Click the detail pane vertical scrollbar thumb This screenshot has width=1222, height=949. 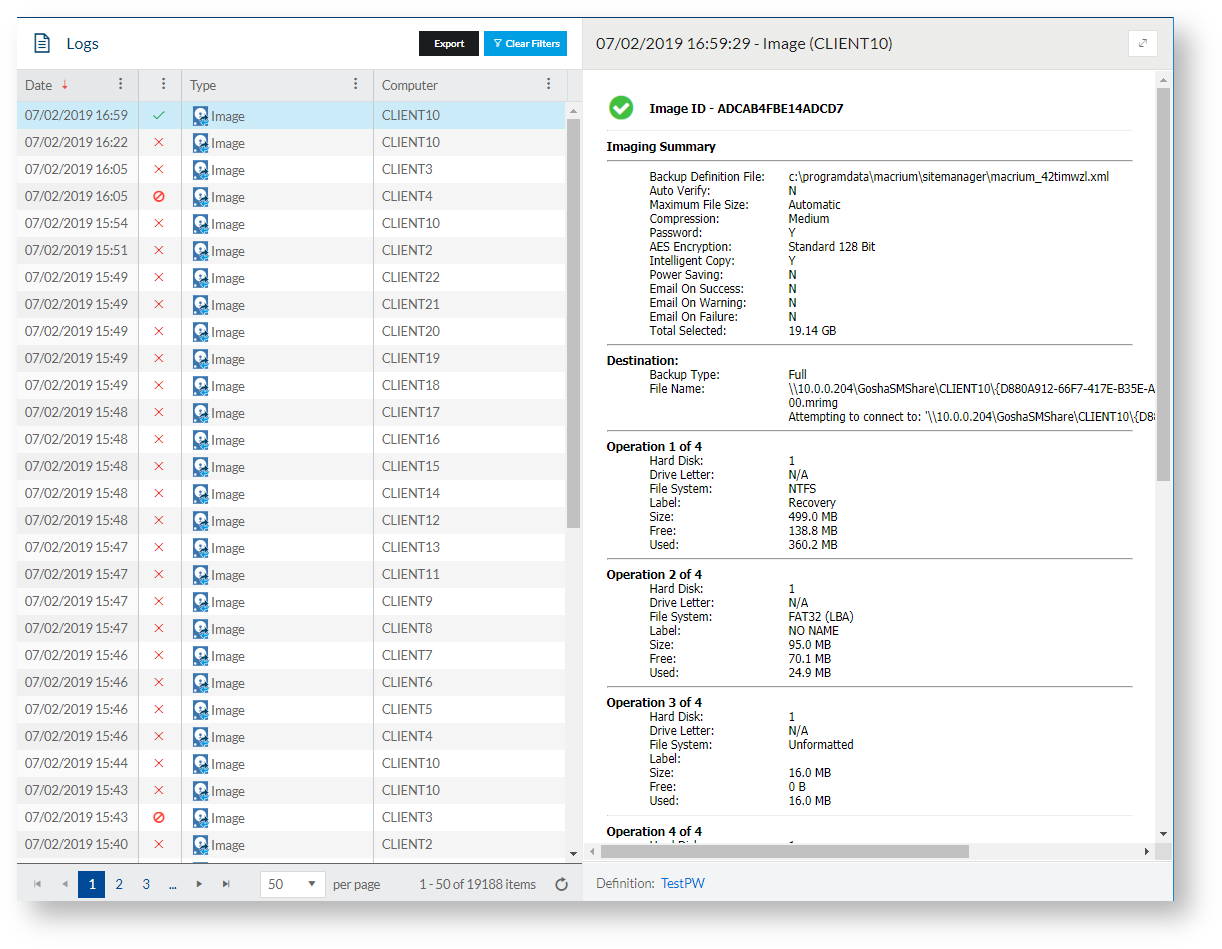tap(1163, 284)
